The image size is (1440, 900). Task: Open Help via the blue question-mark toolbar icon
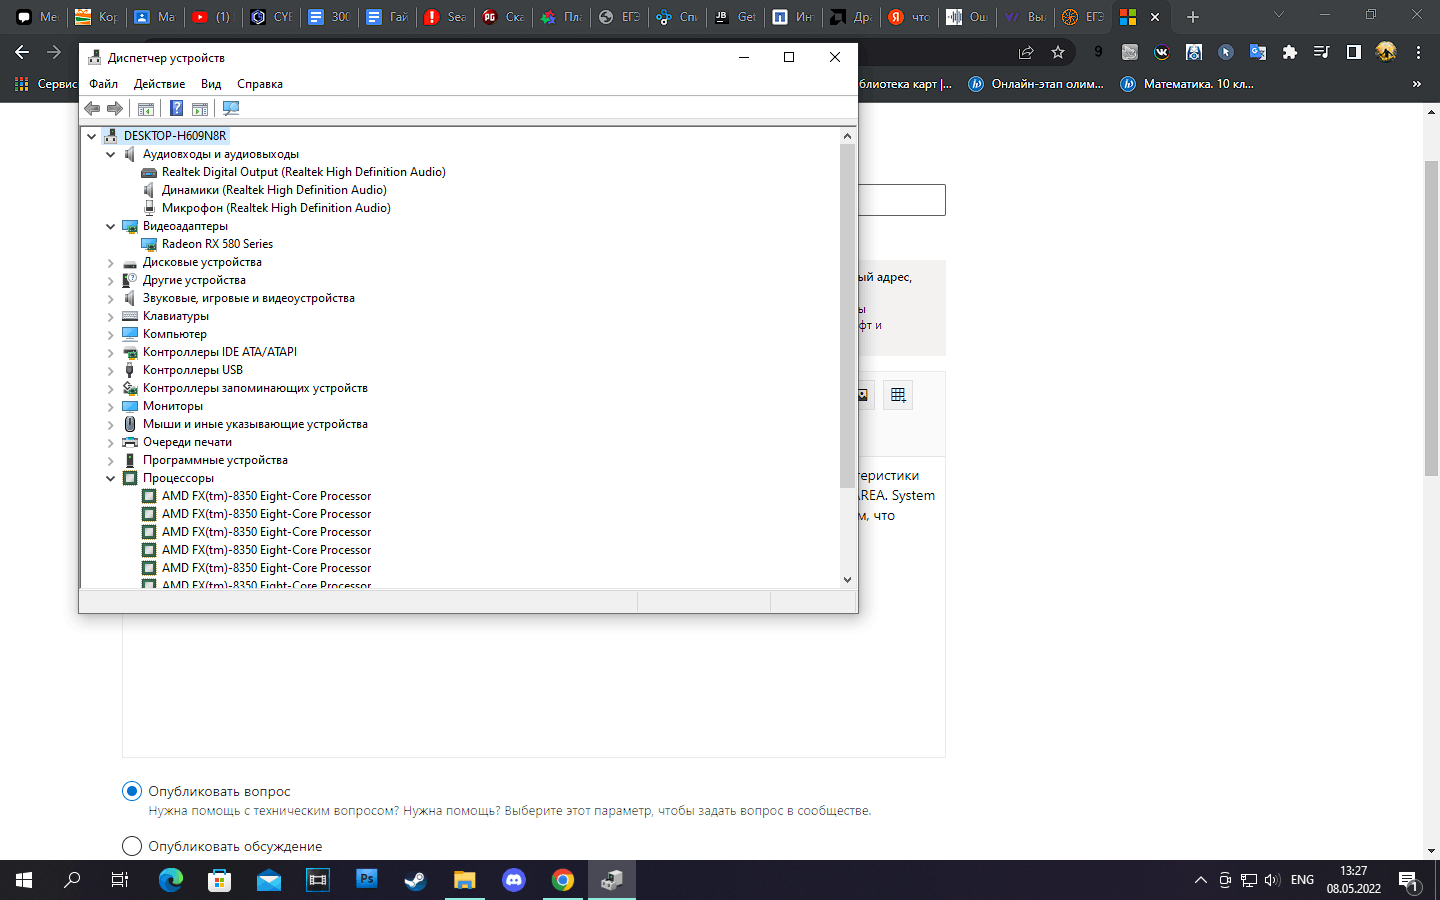pyautogui.click(x=176, y=108)
